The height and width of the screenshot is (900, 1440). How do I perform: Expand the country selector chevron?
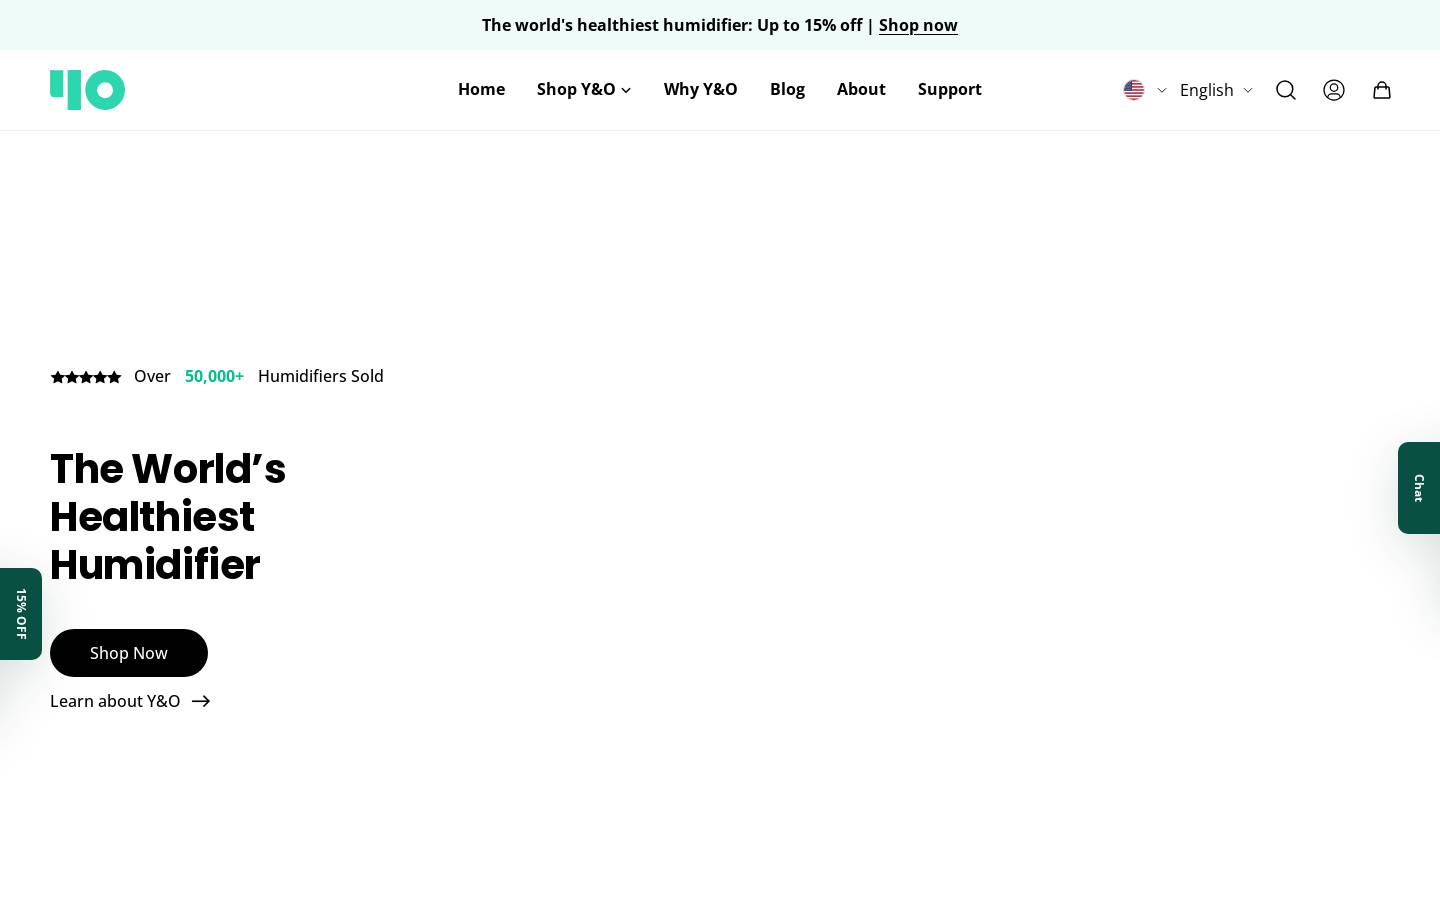1162,90
